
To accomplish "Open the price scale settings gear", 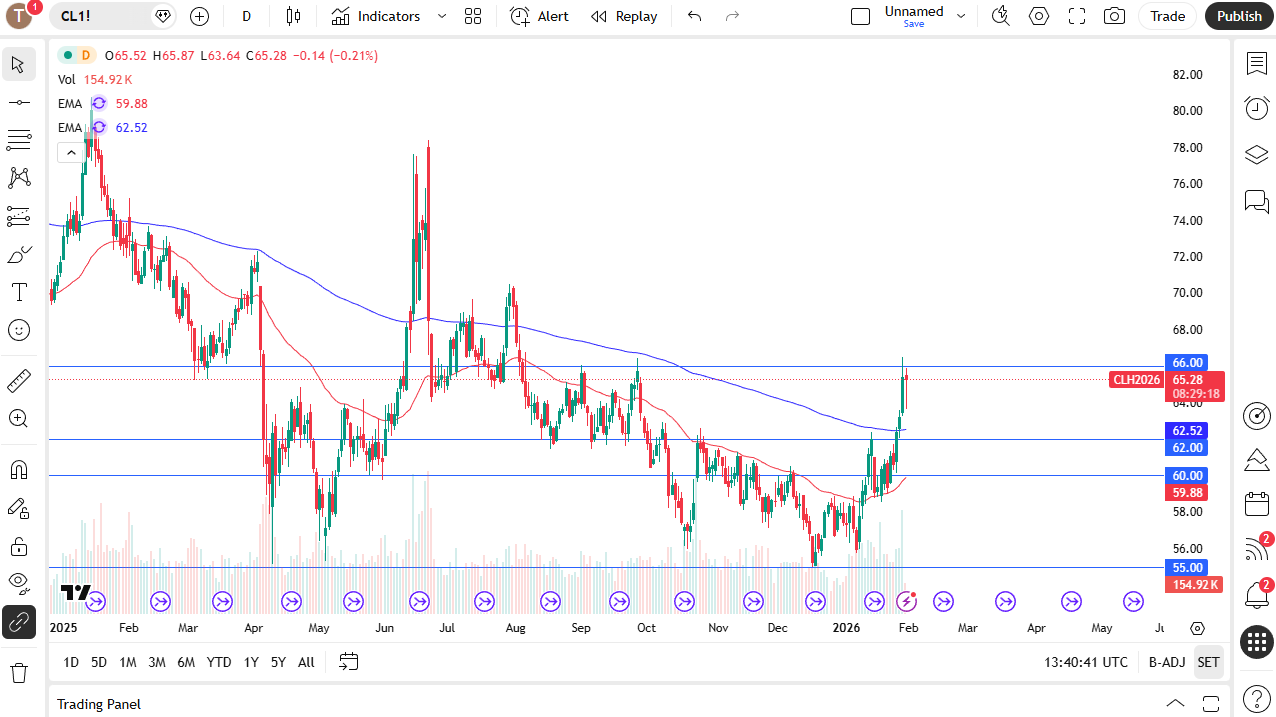I will 1198,628.
